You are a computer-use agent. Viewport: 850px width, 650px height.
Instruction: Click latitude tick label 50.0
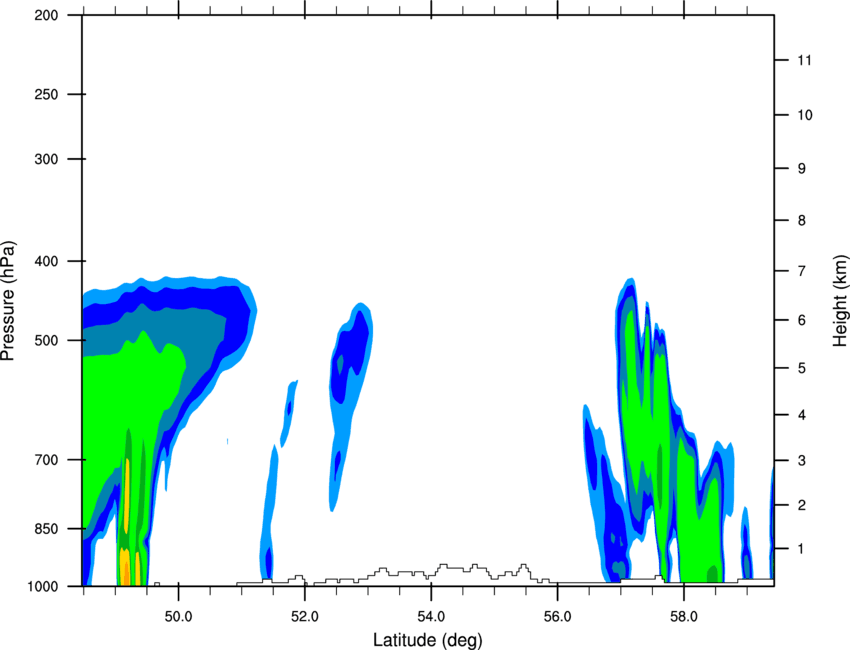tap(178, 617)
